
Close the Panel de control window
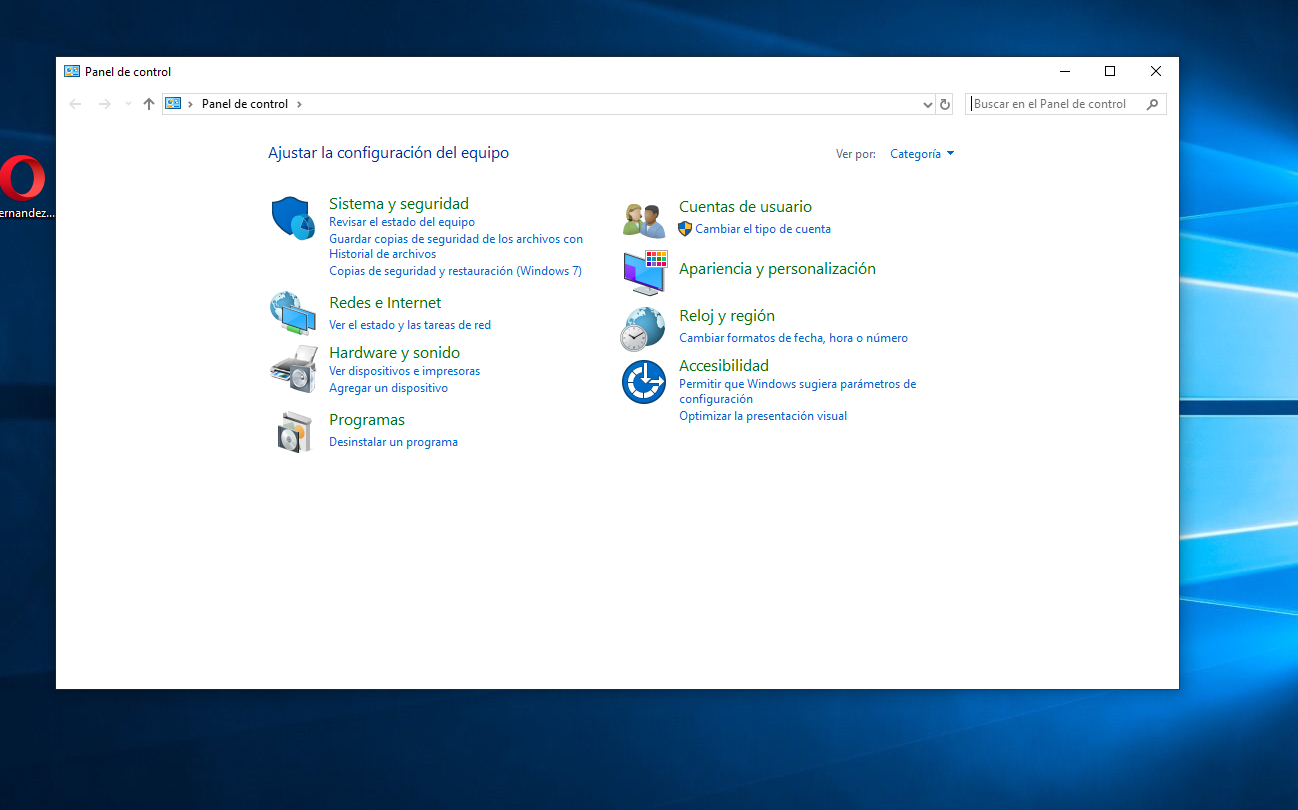1156,71
